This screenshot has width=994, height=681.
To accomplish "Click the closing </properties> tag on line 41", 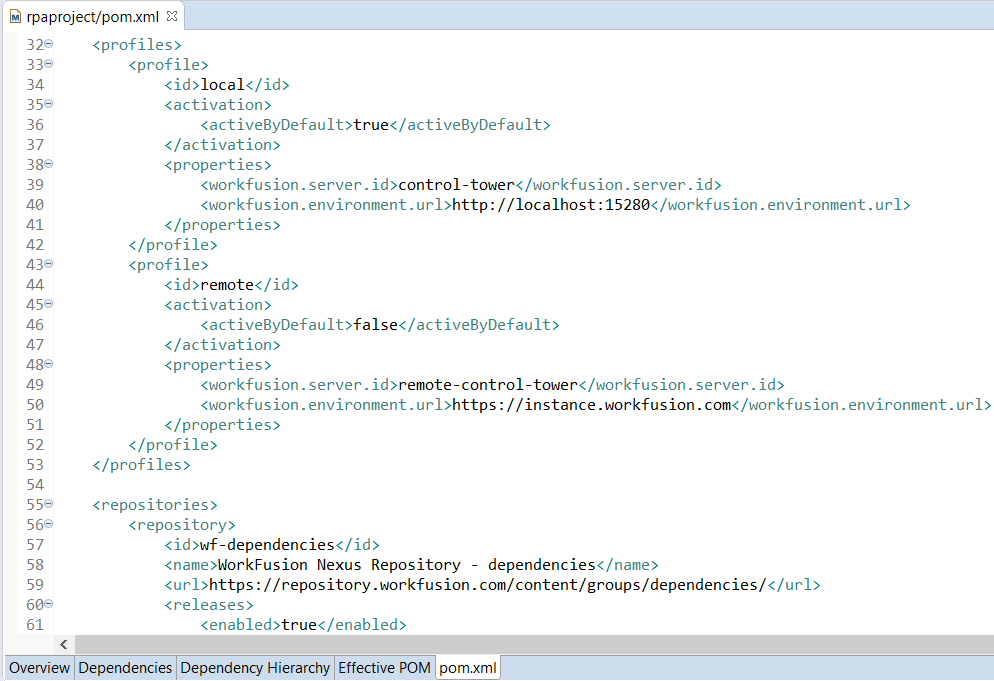I will coord(223,224).
